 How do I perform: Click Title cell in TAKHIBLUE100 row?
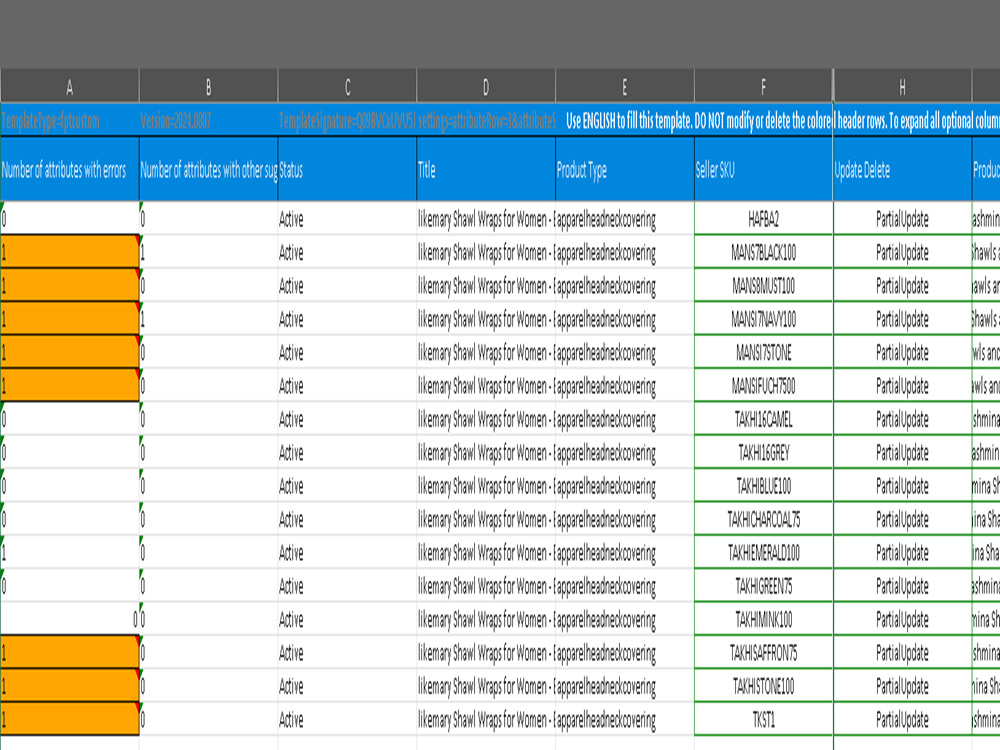(486, 485)
